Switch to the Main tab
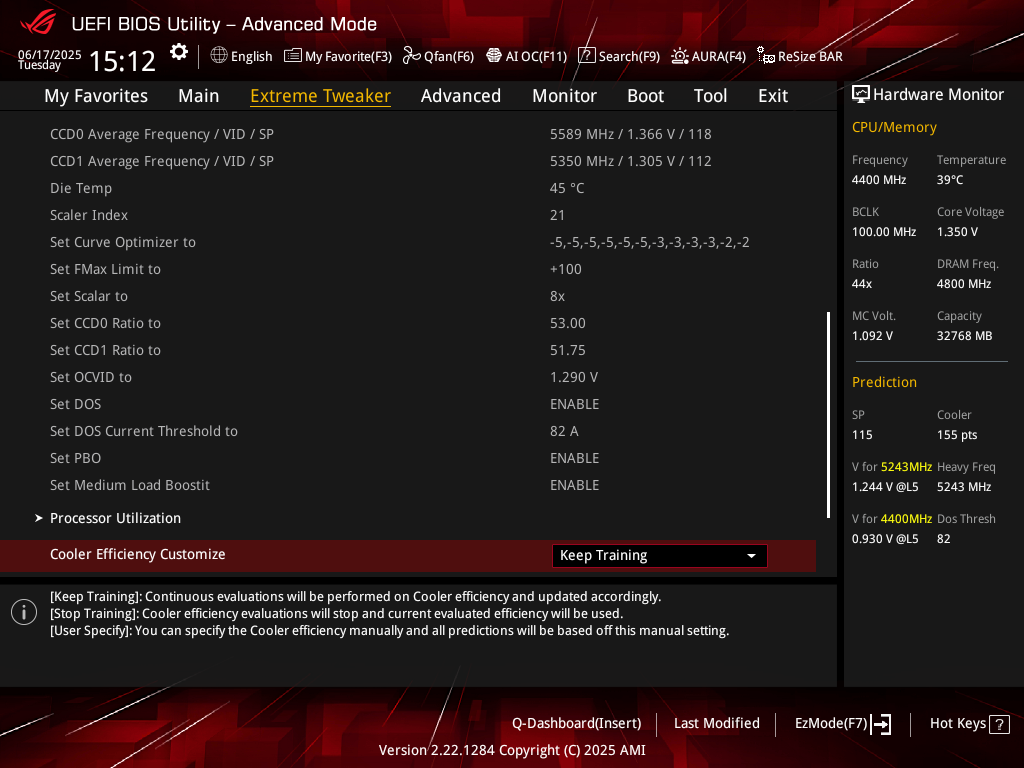The image size is (1024, 768). 199,96
